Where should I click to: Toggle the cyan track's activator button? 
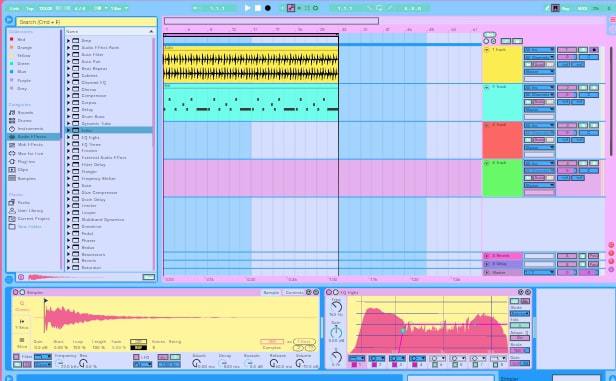pos(567,88)
